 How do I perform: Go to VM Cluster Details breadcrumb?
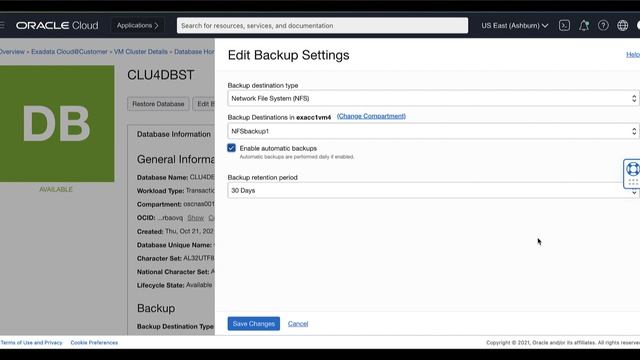[x=140, y=52]
